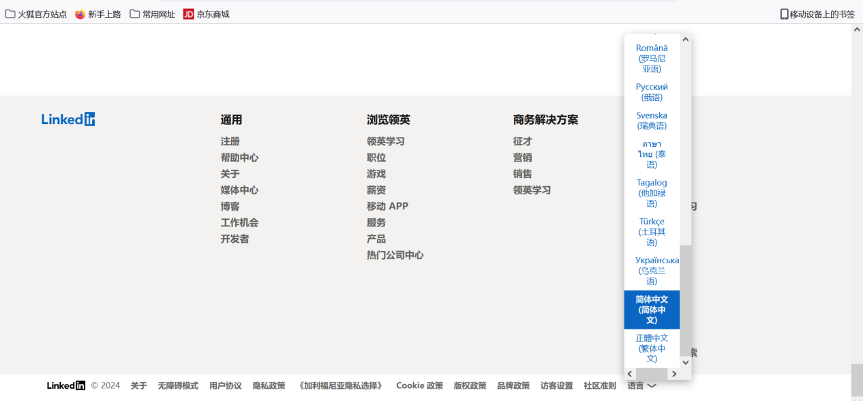The width and height of the screenshot is (864, 402).
Task: Open the 无障碍模式 link
Action: coord(178,385)
